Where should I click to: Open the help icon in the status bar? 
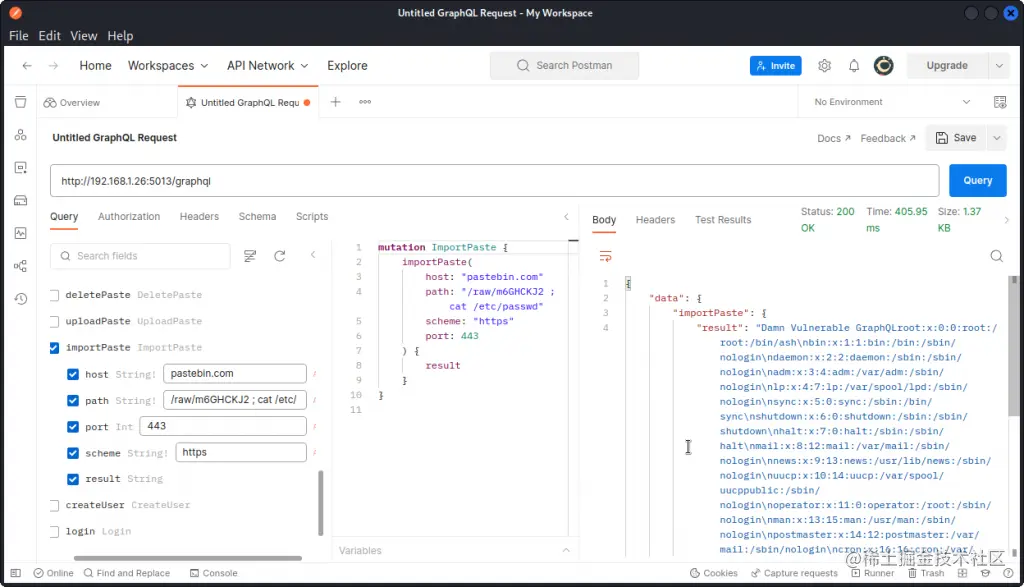[x=1008, y=573]
